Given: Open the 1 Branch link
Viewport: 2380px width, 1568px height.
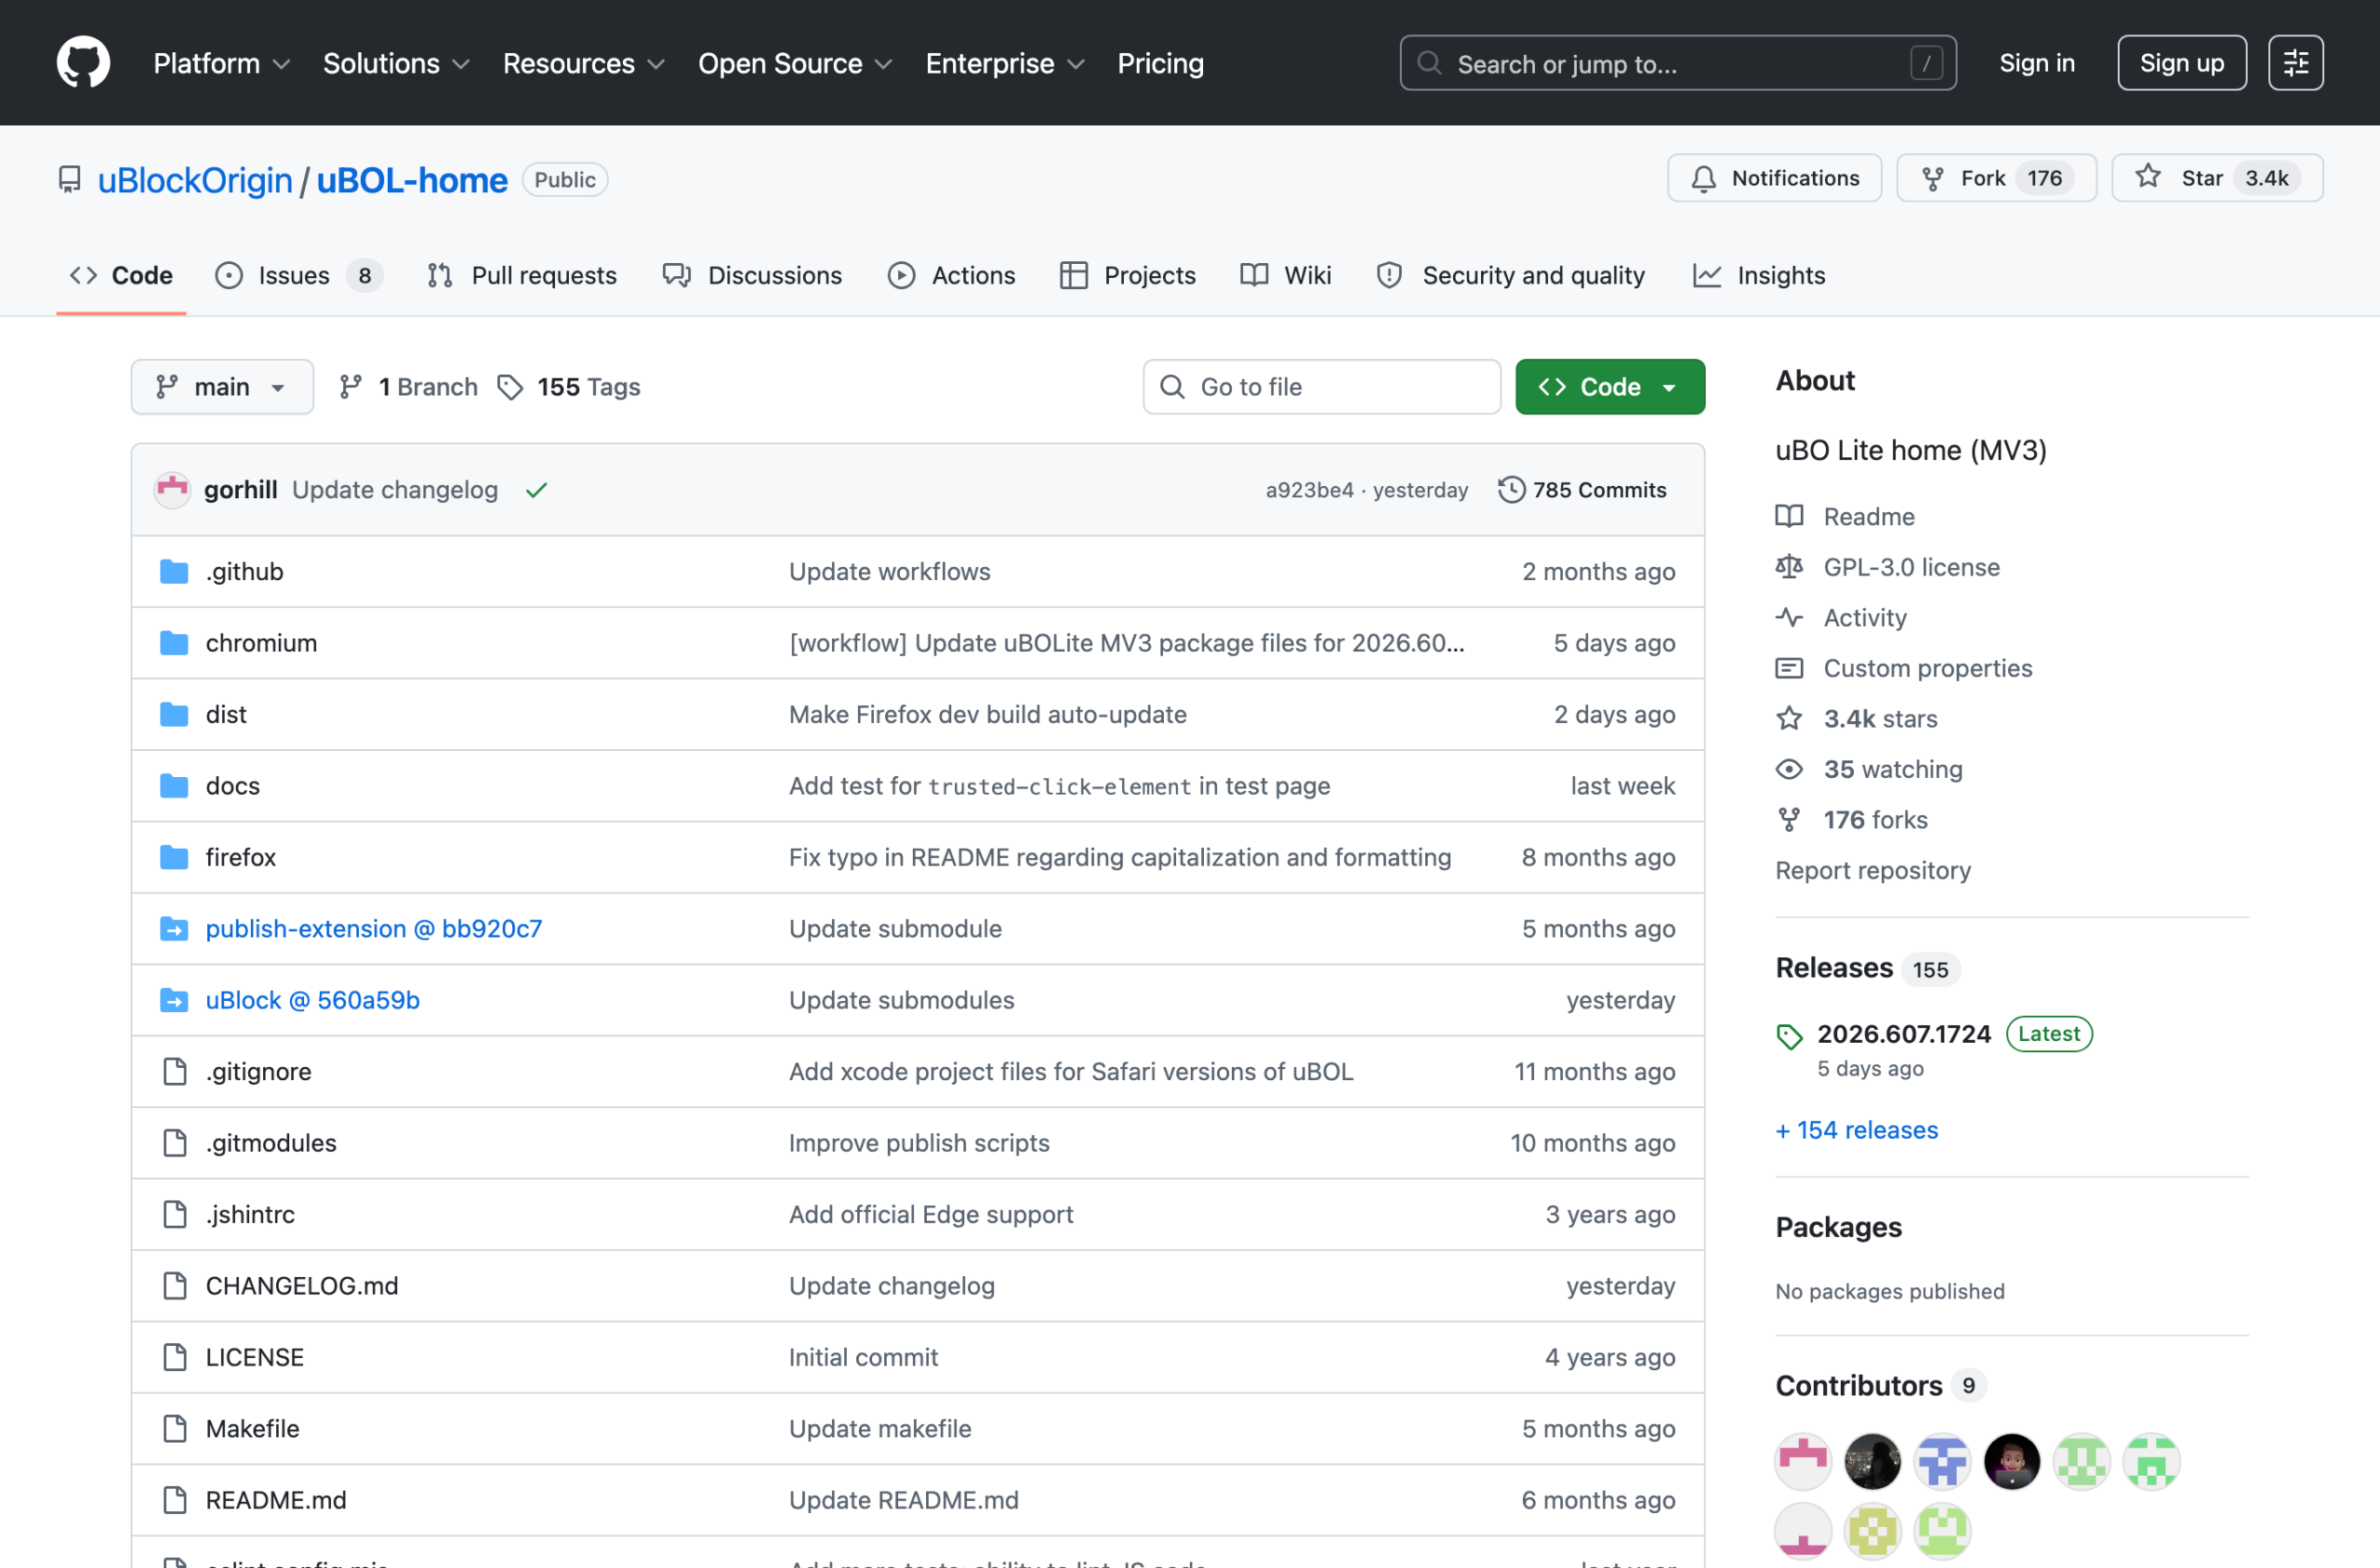Looking at the screenshot, I should tap(408, 387).
